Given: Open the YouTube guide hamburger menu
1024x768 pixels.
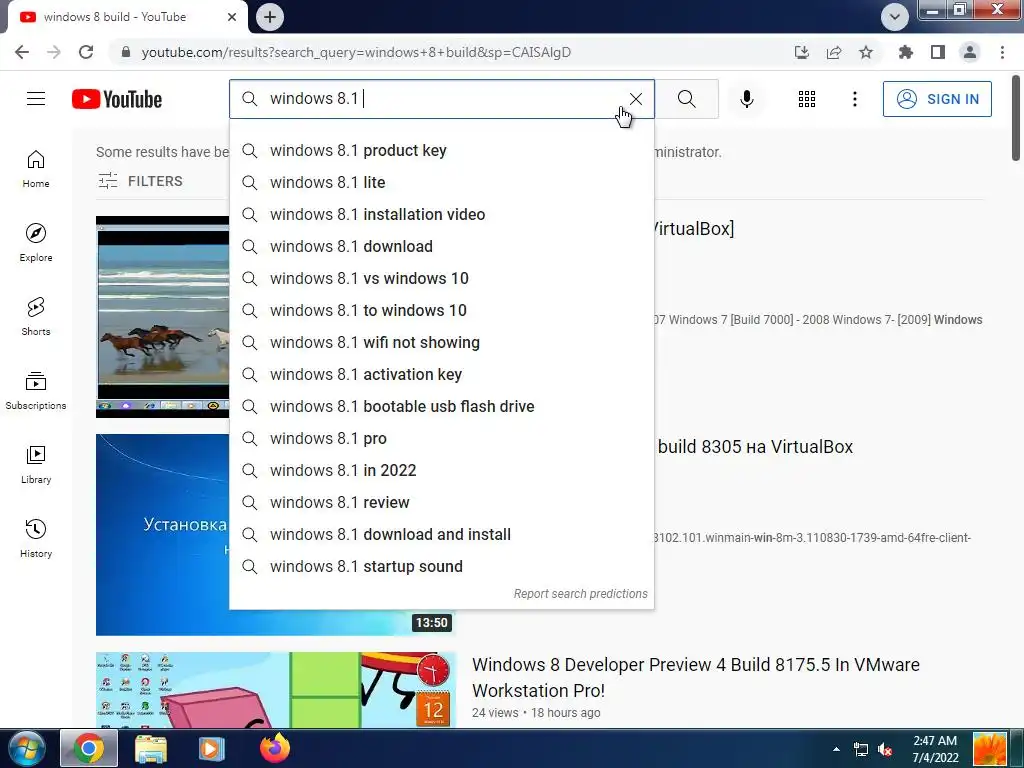Looking at the screenshot, I should pyautogui.click(x=36, y=99).
